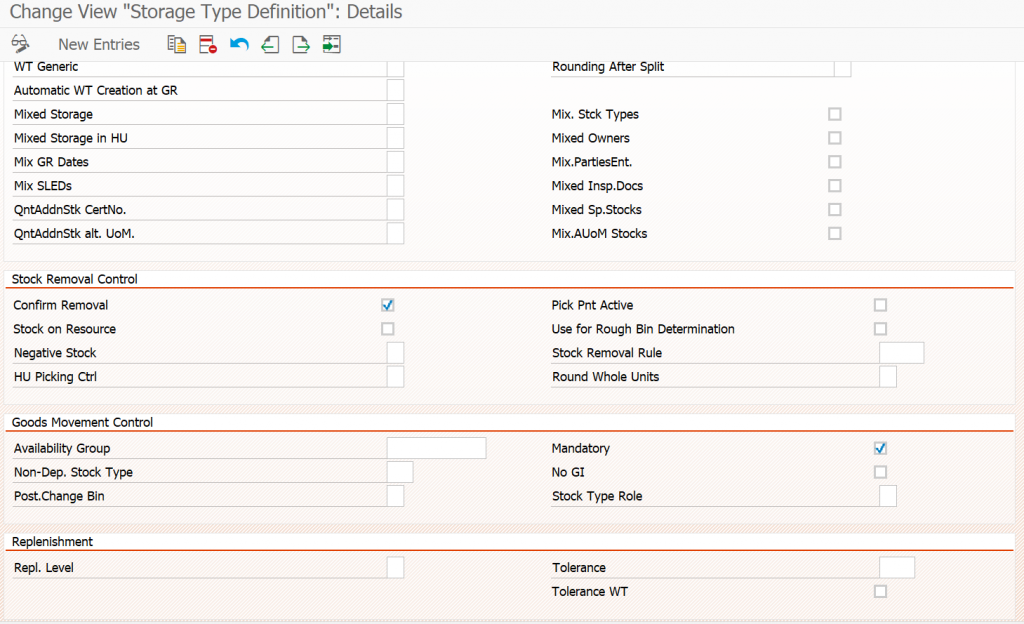Viewport: 1024px width, 624px height.
Task: Select the QntAddnStk alt. UoM. field
Action: 395,233
